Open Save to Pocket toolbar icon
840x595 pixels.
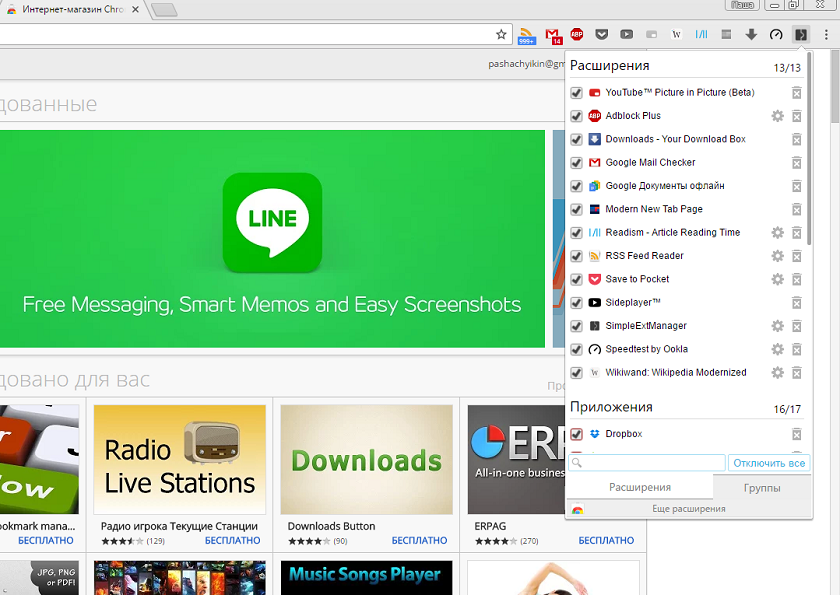pos(602,34)
